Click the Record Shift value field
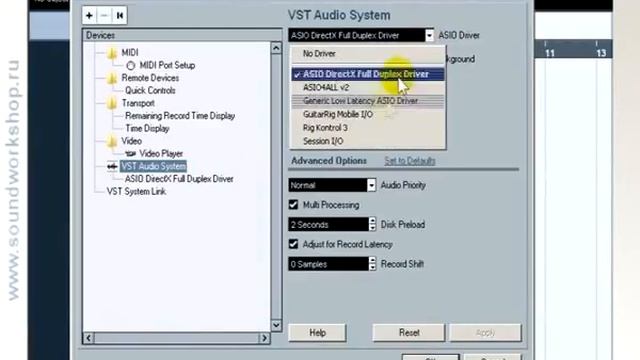640x360 pixels. click(328, 264)
